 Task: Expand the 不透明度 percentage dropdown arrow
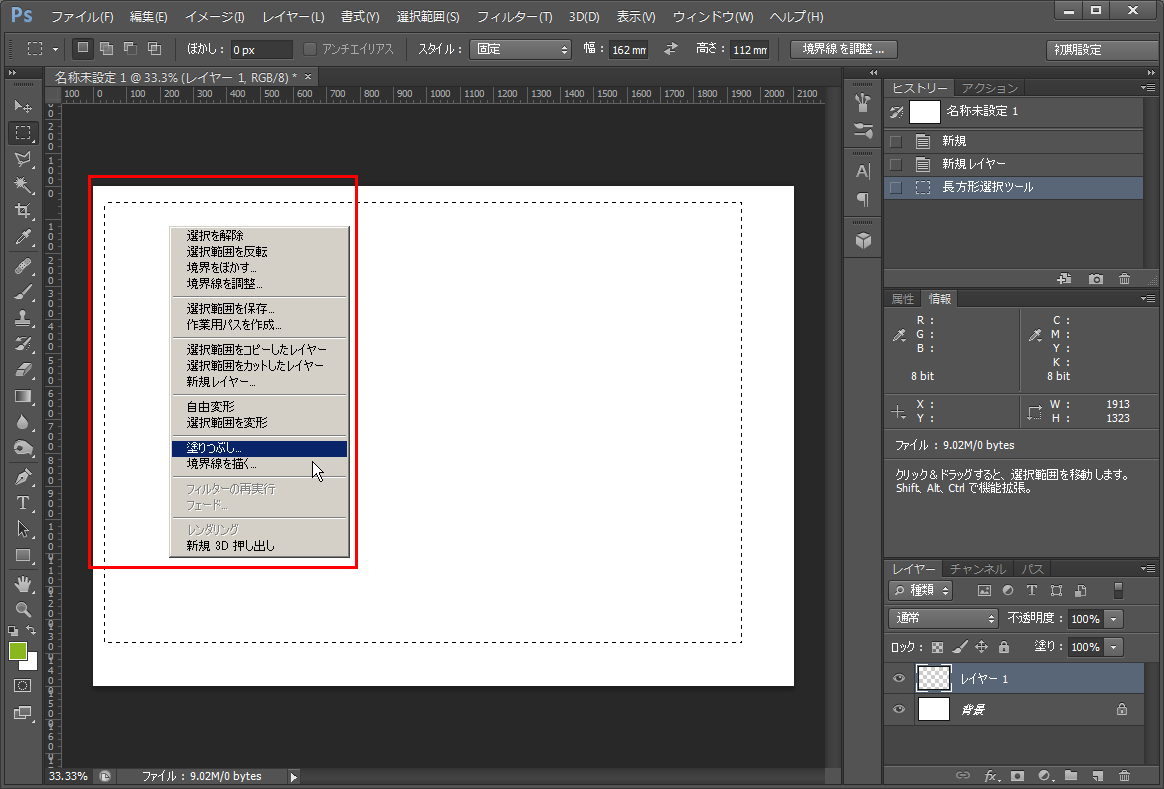[1114, 618]
